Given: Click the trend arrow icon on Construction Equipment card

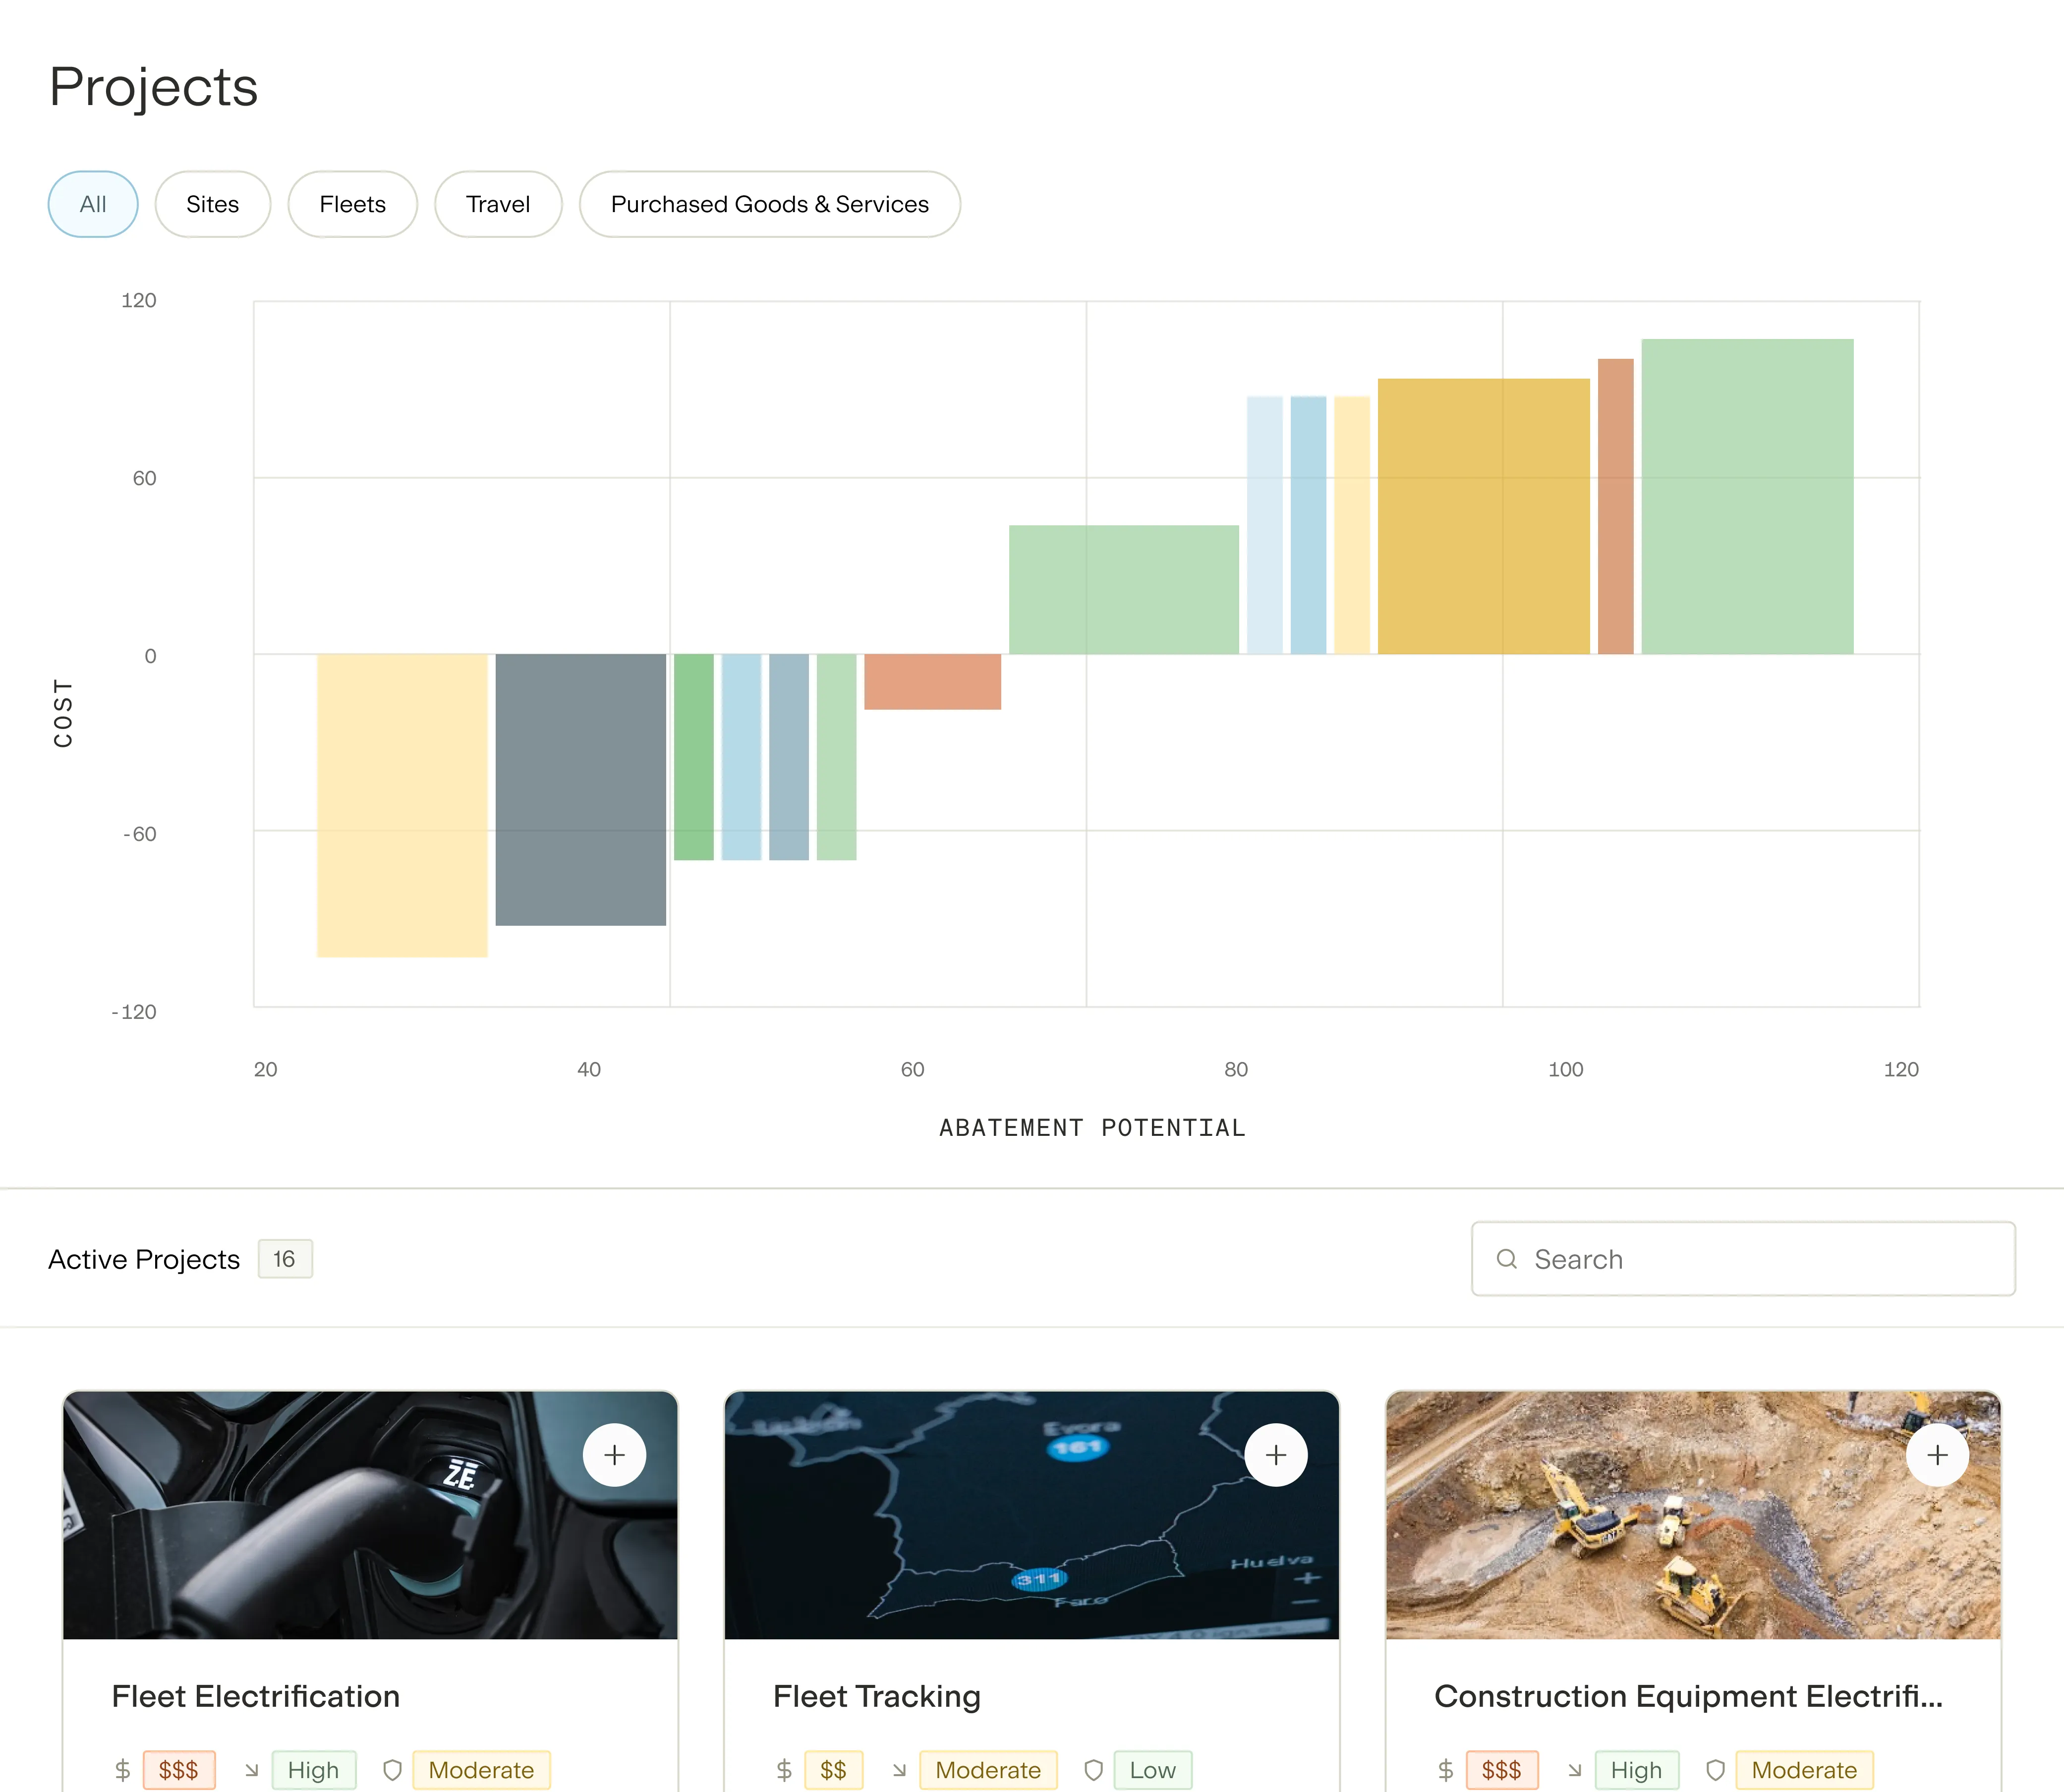Looking at the screenshot, I should [1575, 1770].
